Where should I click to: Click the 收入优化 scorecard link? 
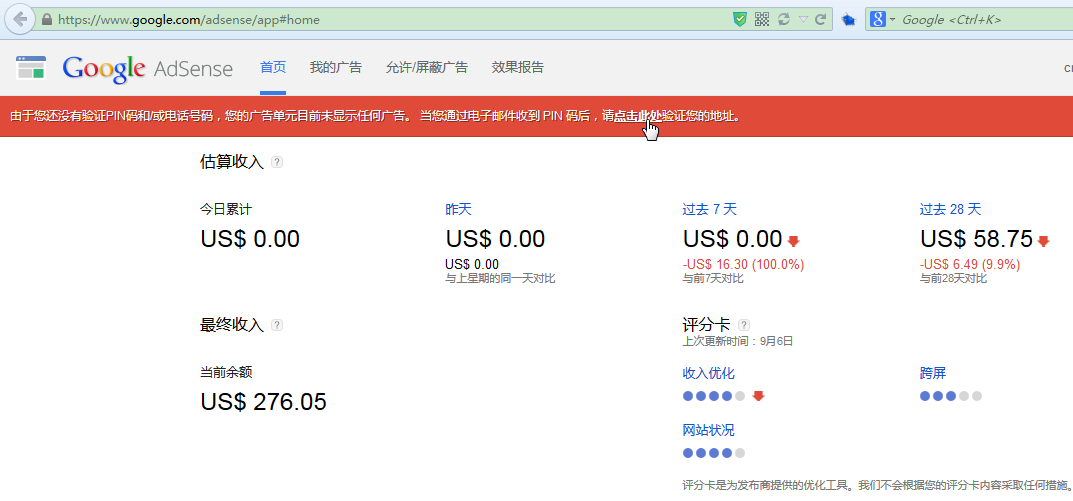pyautogui.click(x=708, y=374)
